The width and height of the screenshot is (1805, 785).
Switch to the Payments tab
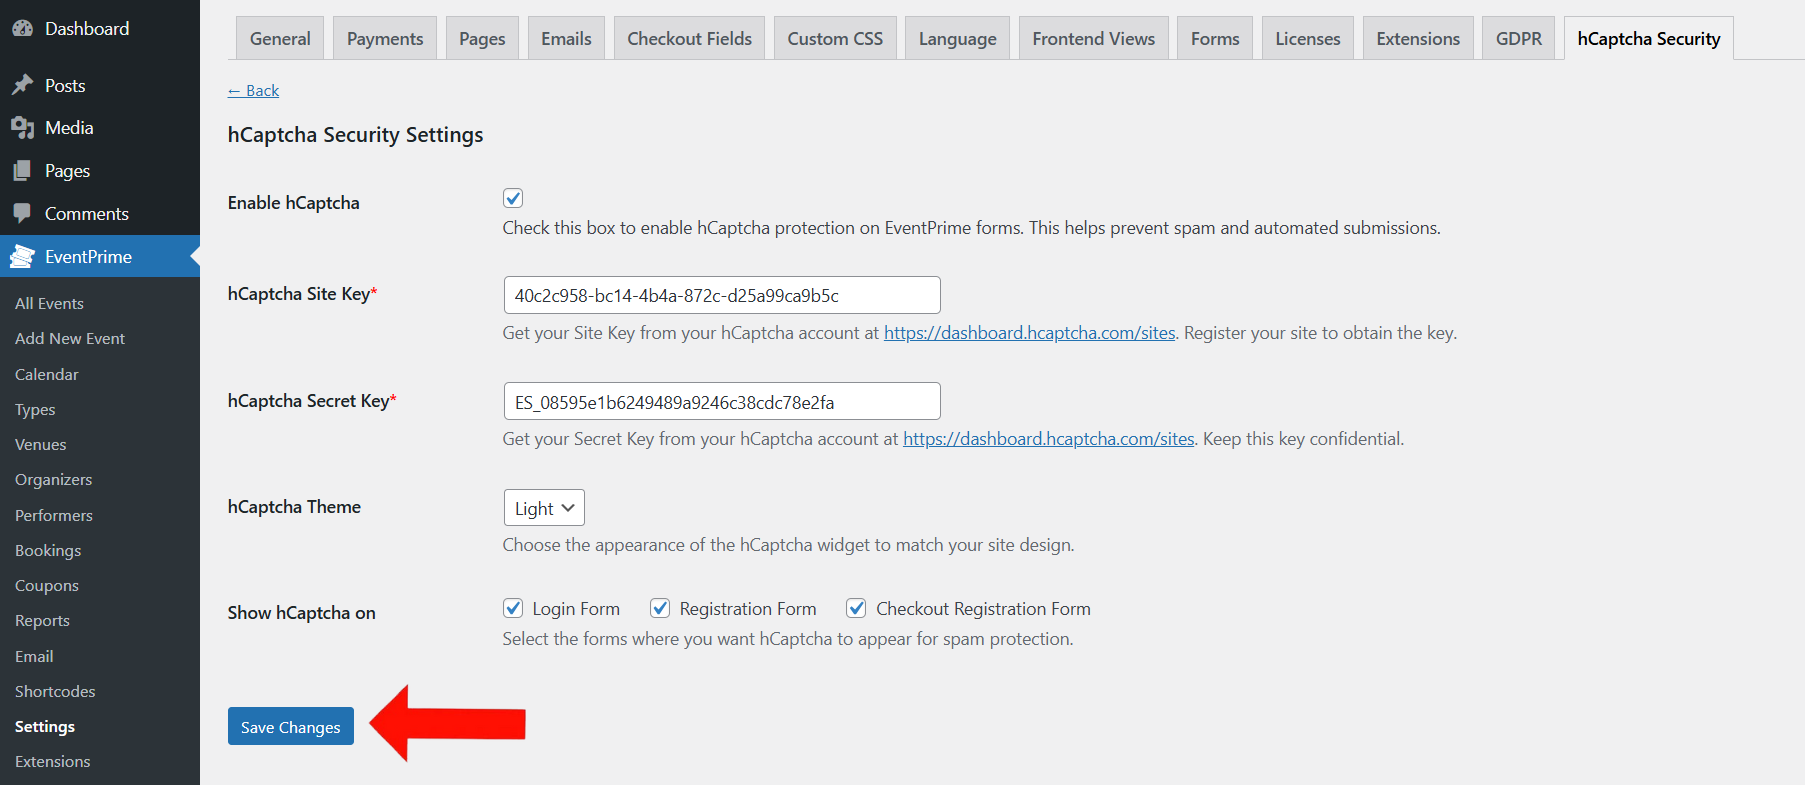click(x=385, y=39)
